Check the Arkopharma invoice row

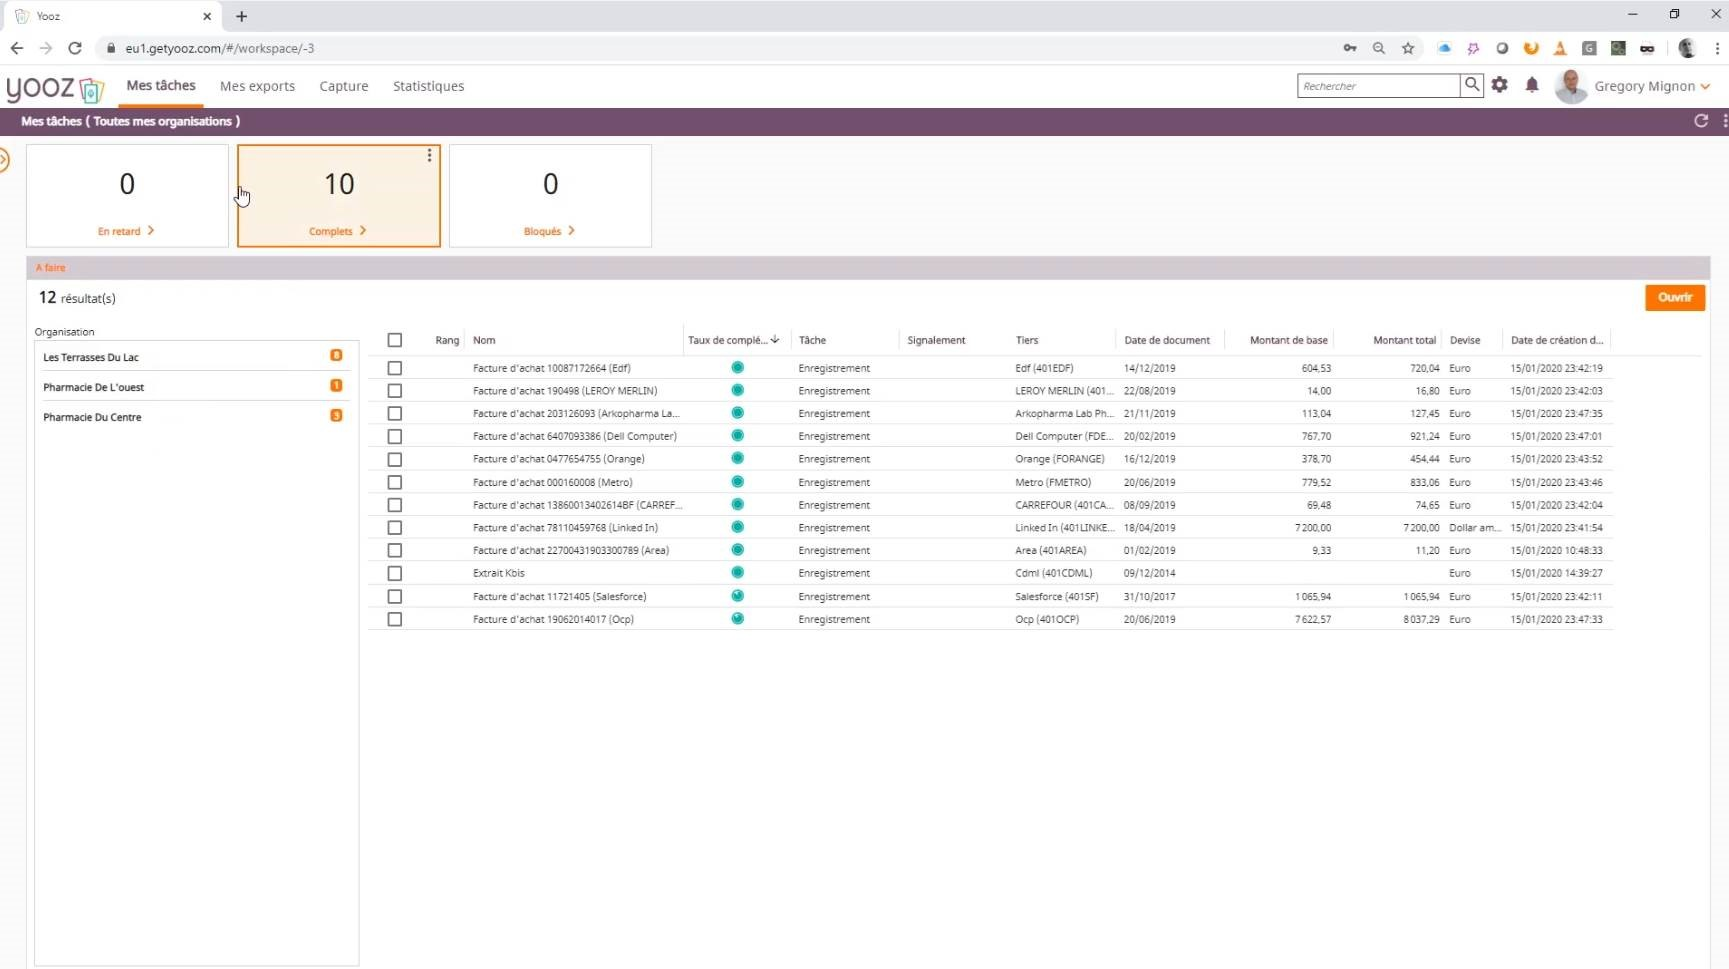point(395,414)
